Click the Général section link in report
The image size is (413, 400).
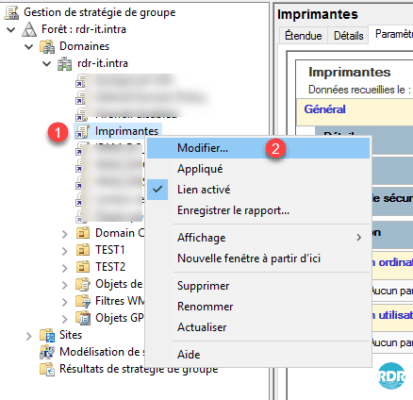coord(325,109)
